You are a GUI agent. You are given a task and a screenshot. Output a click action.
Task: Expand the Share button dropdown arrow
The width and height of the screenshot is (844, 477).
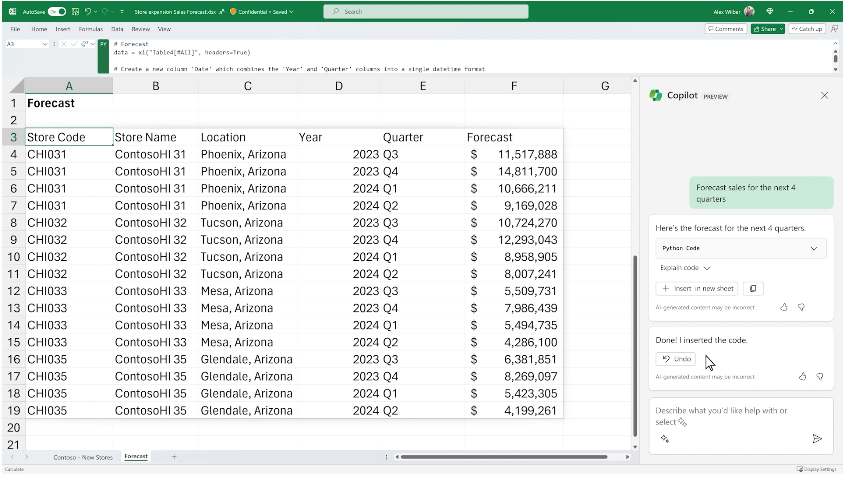[782, 29]
